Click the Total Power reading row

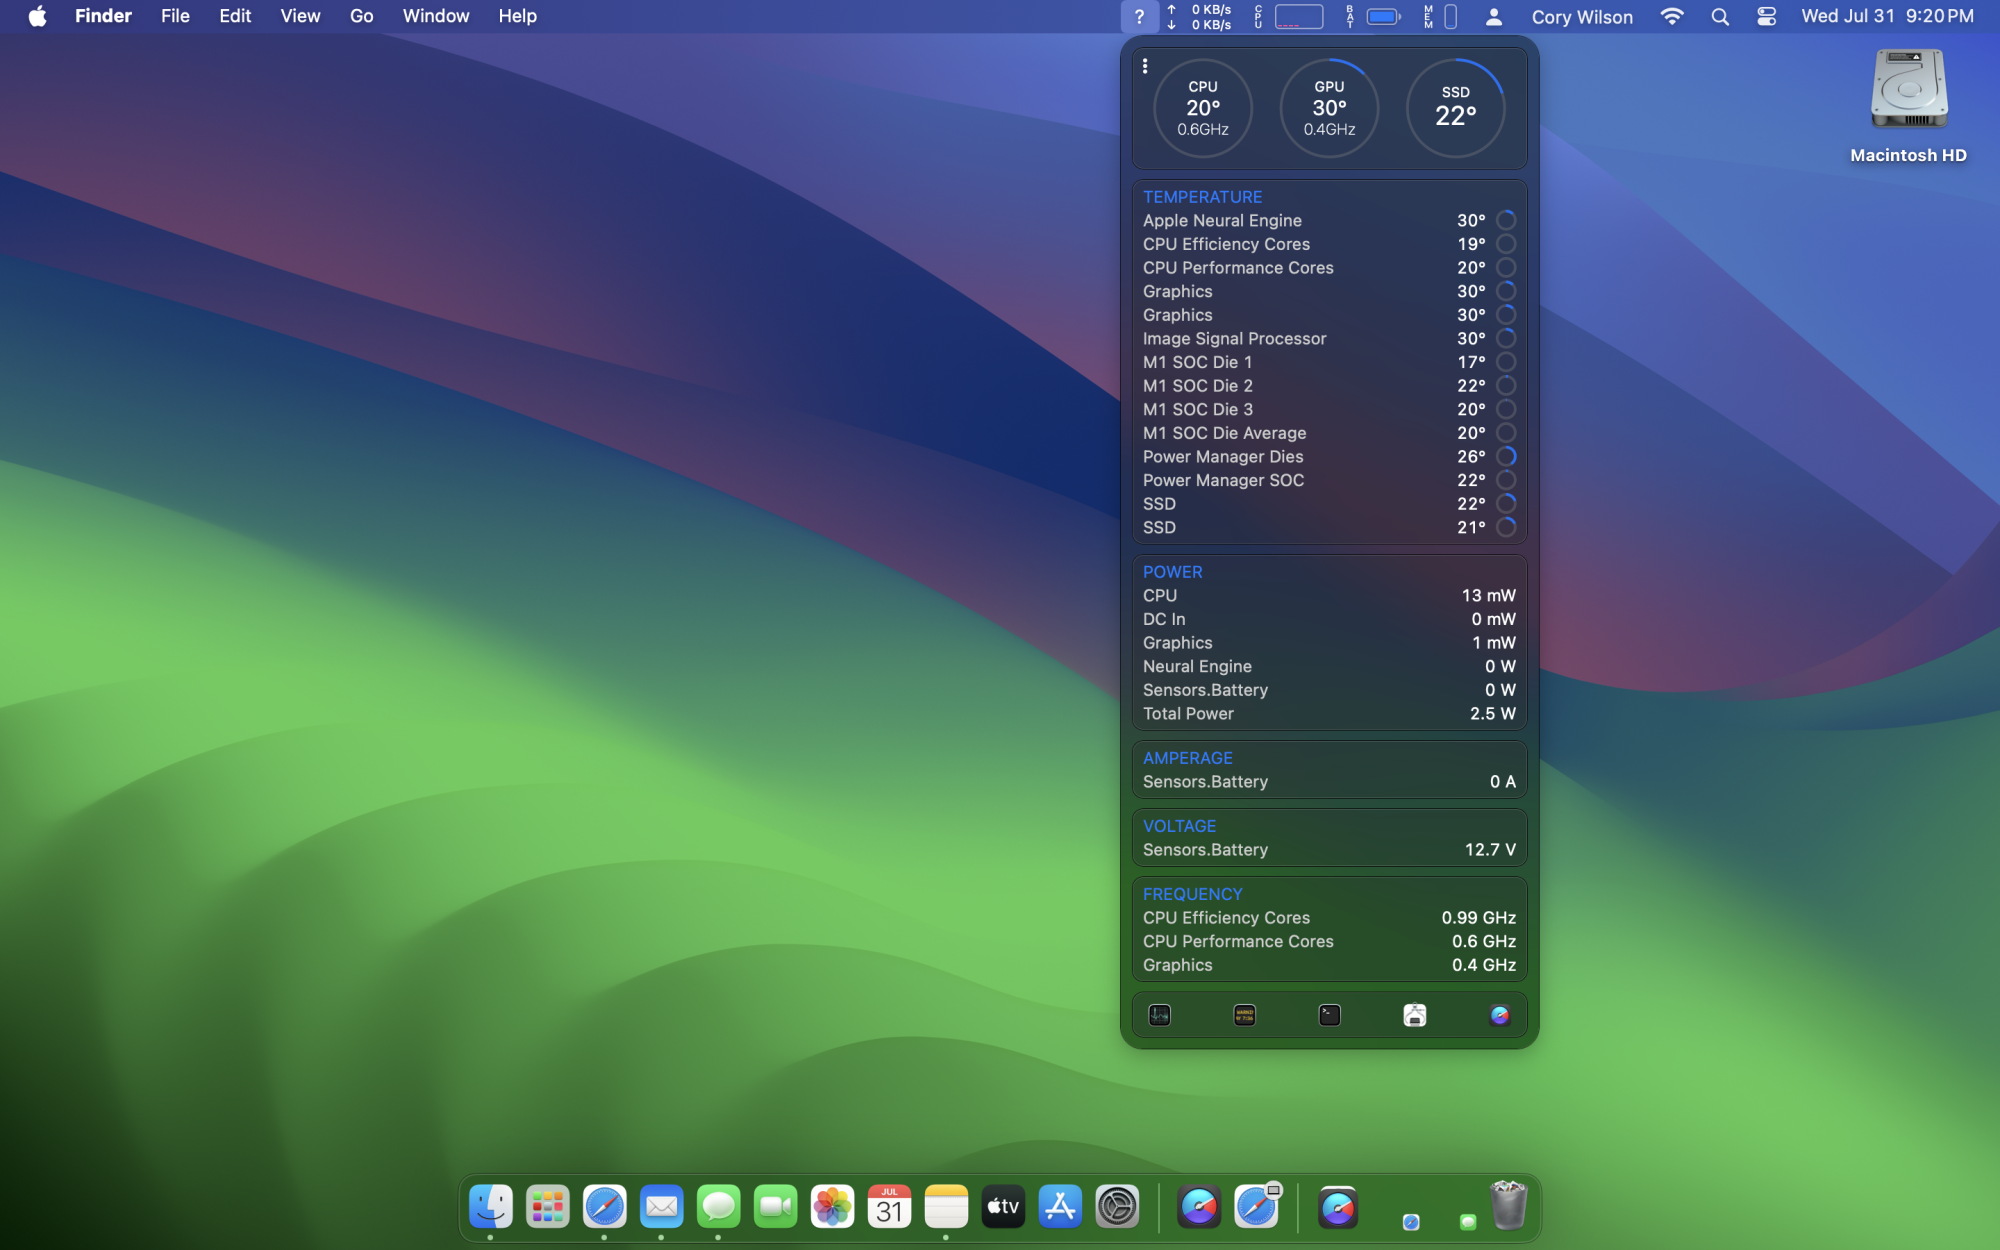(1328, 714)
